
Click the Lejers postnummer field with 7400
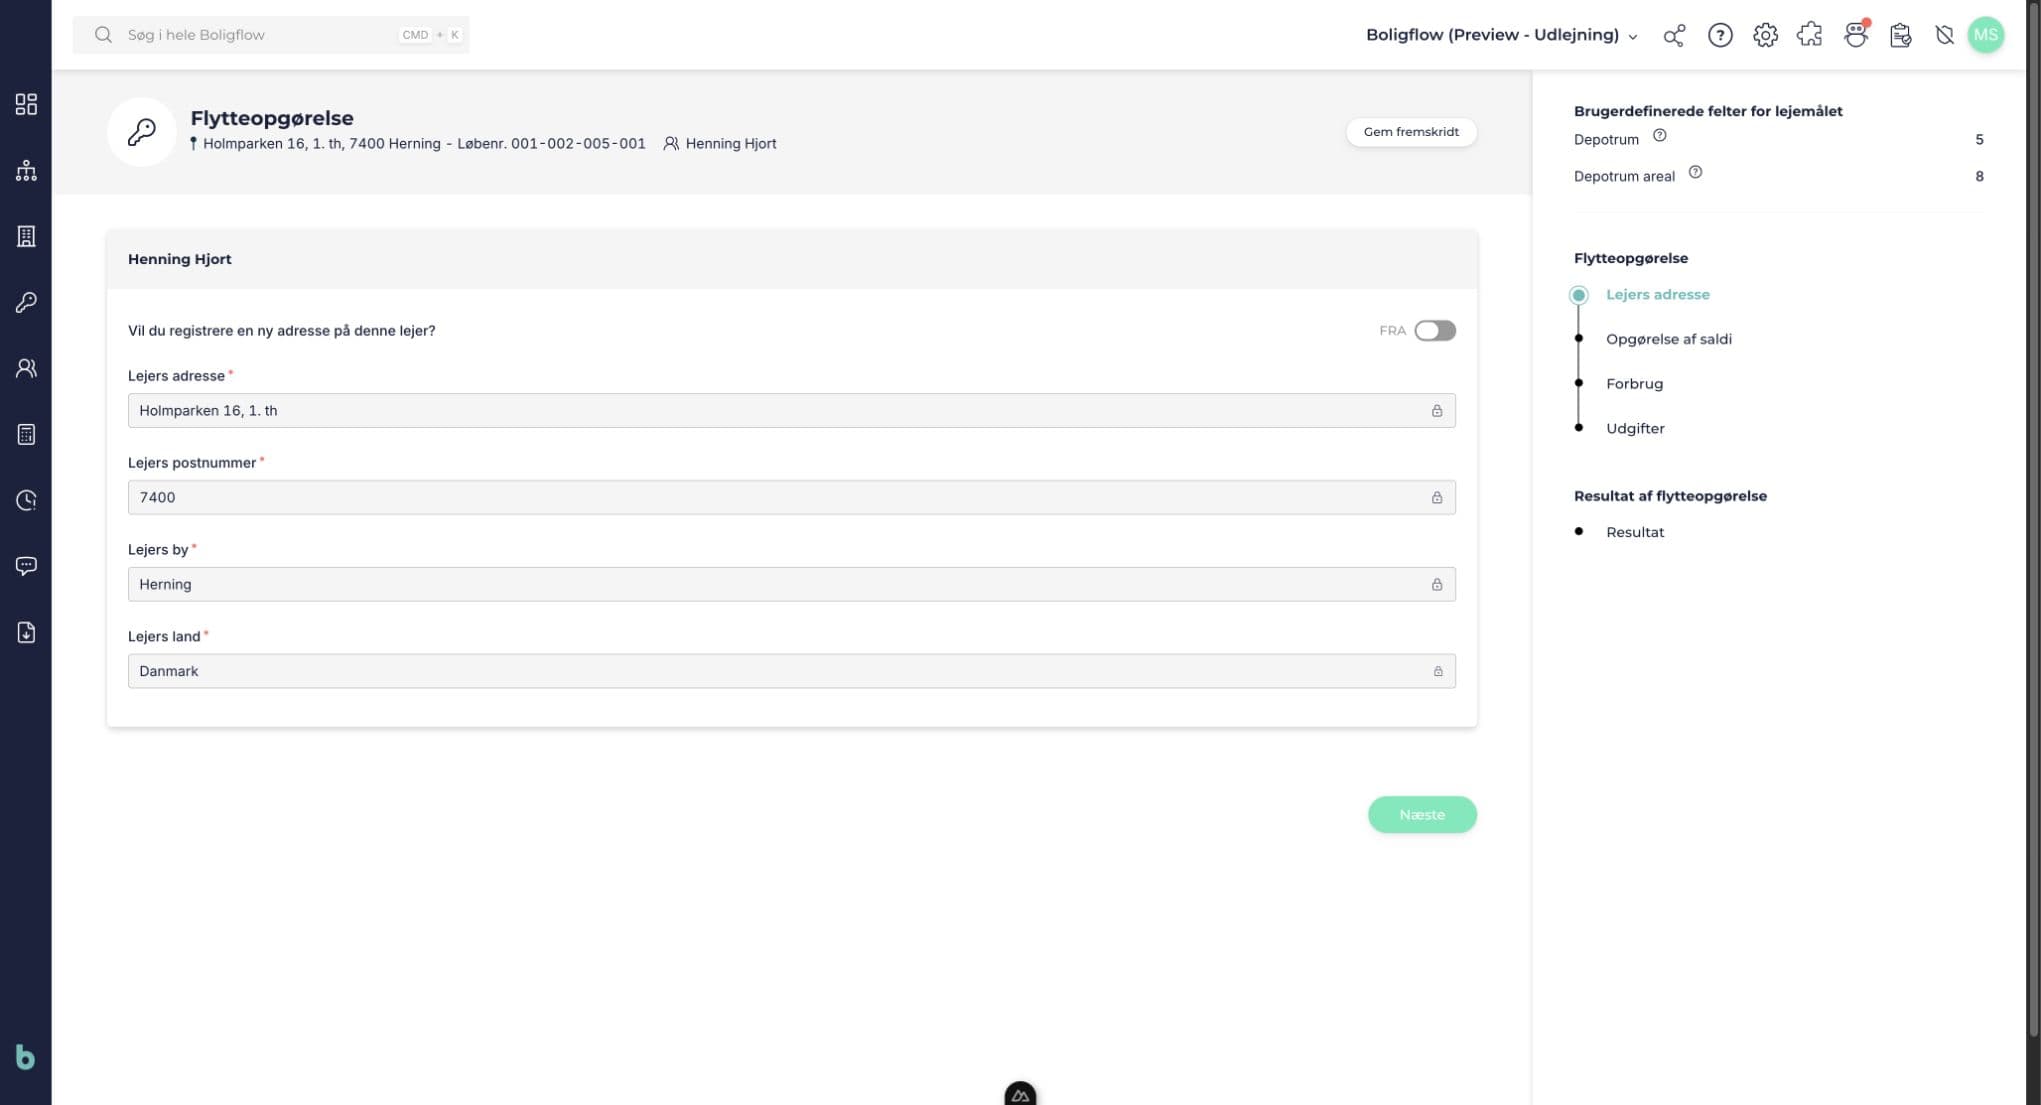pyautogui.click(x=791, y=497)
